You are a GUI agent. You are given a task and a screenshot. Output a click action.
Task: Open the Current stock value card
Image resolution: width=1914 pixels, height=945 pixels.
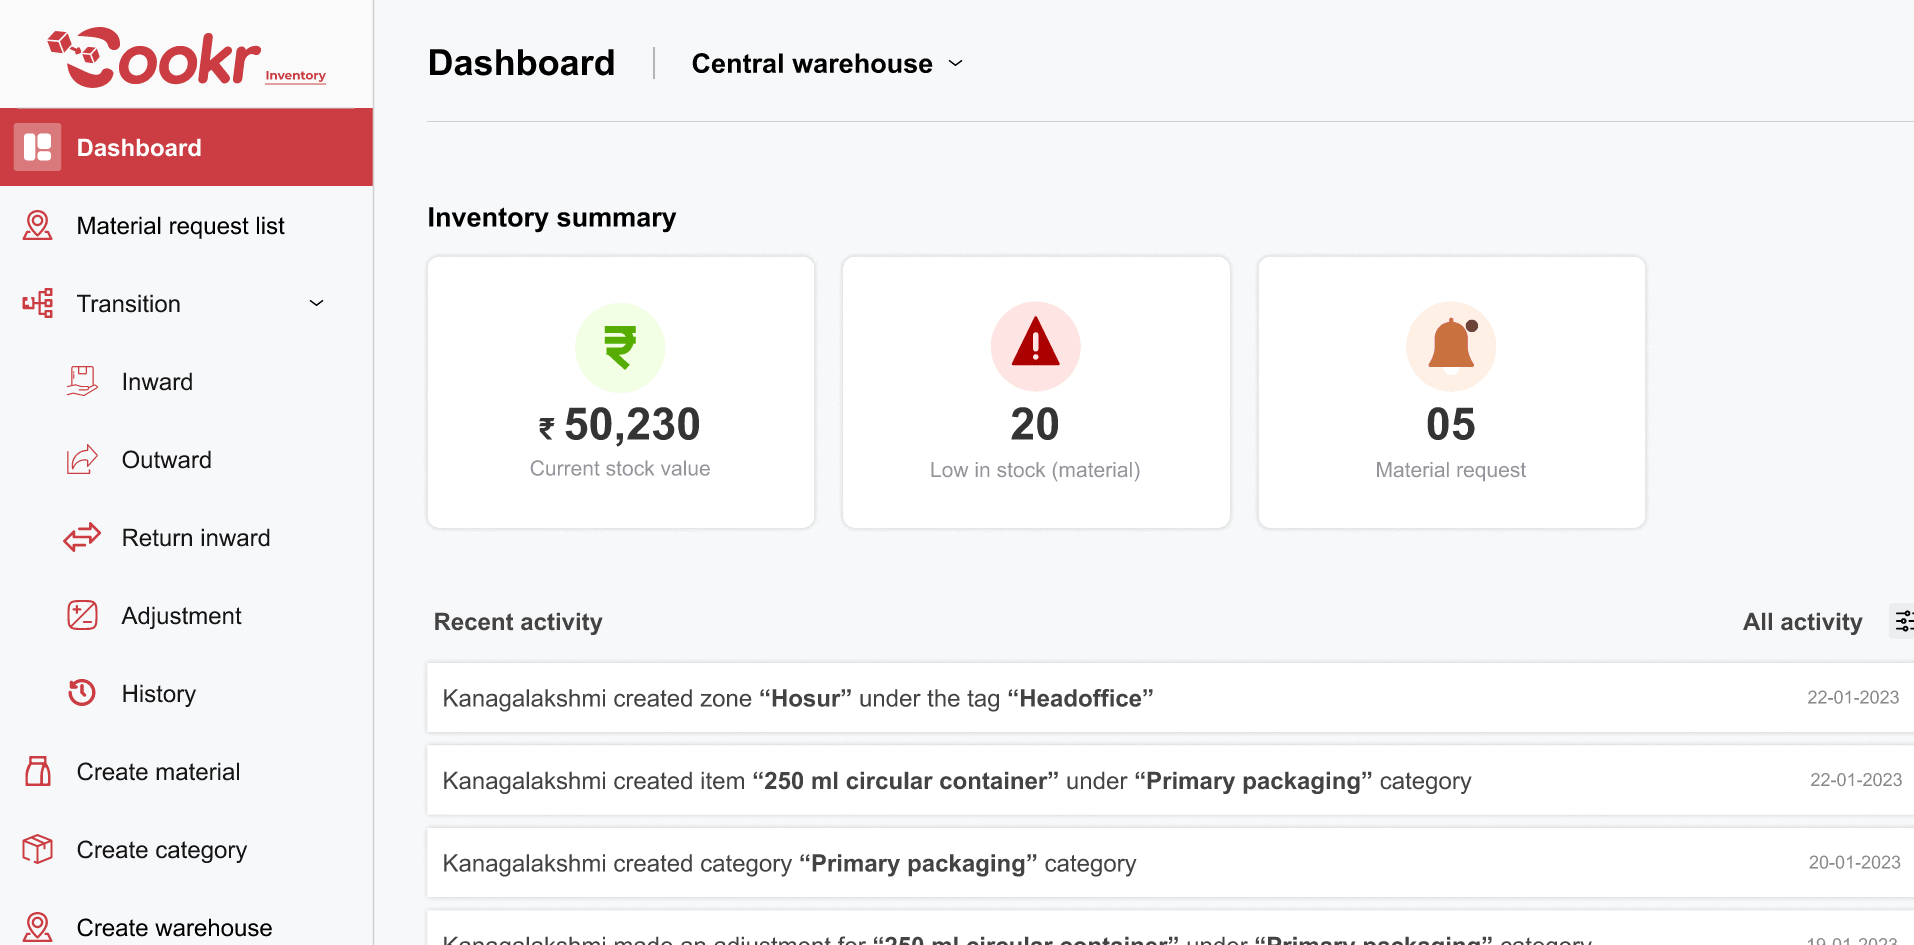coord(620,392)
